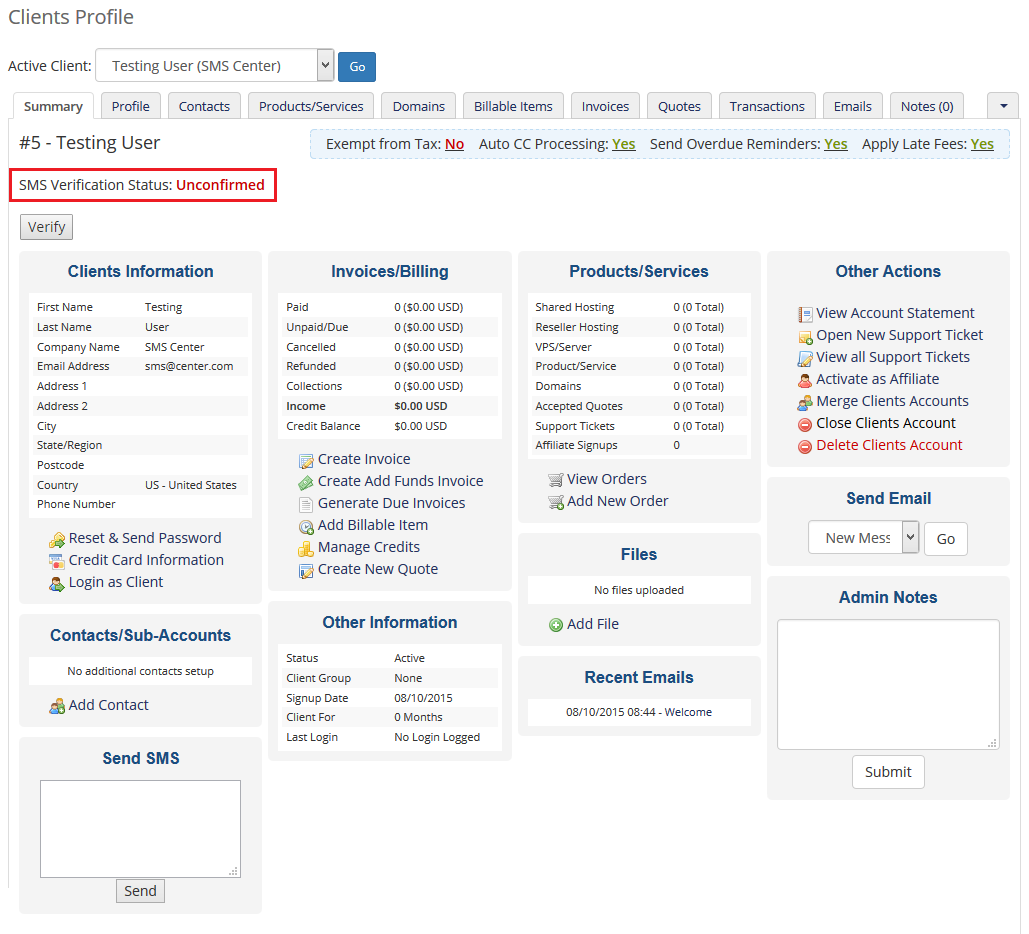Click the Merge Clients Accounts link
The image size is (1029, 934).
(892, 402)
